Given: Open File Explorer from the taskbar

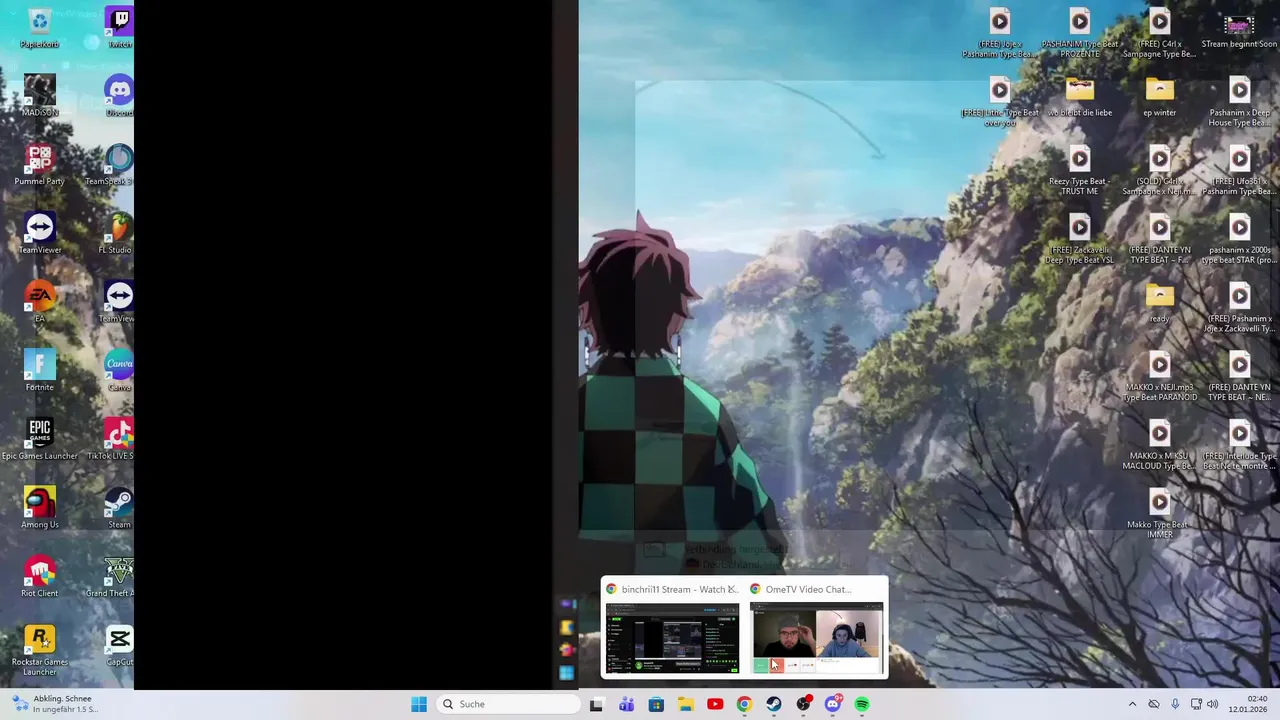Looking at the screenshot, I should pos(685,704).
